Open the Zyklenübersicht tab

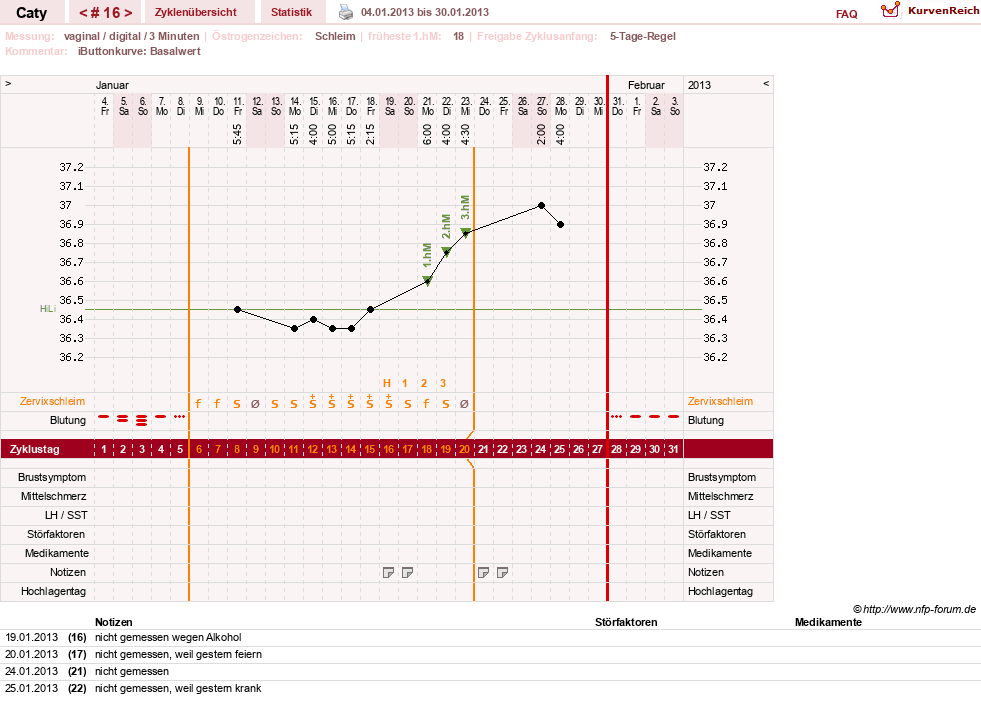pos(196,12)
